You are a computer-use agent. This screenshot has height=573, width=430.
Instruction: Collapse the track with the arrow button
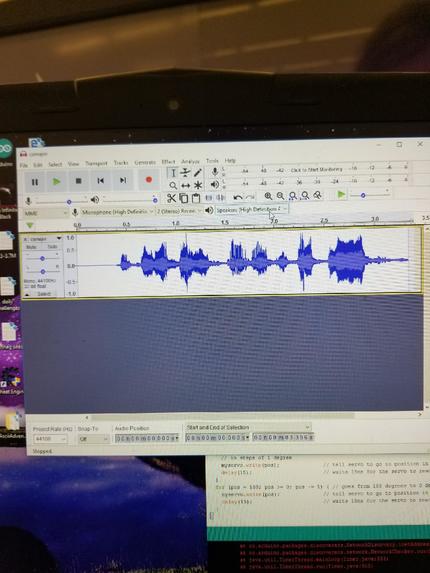click(28, 294)
